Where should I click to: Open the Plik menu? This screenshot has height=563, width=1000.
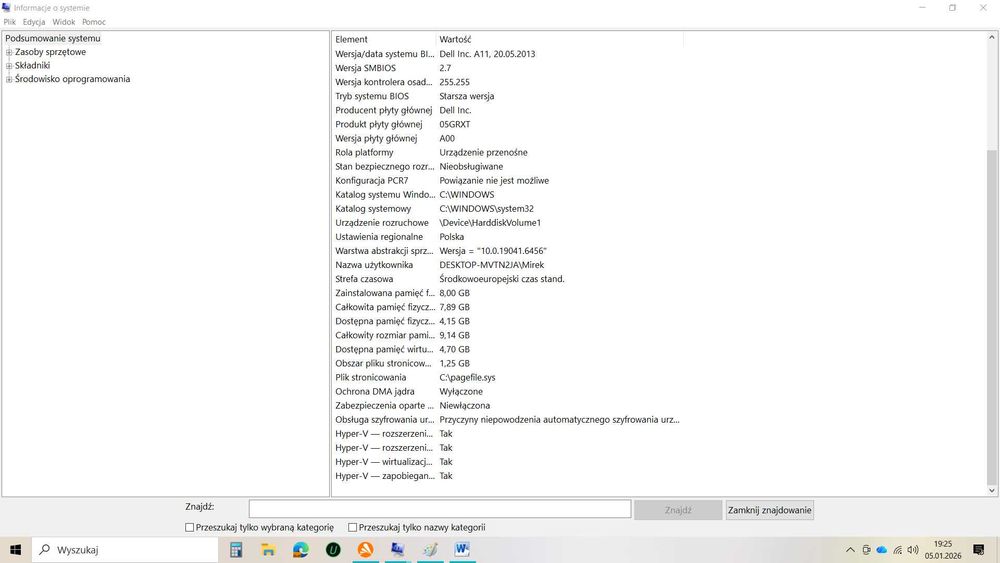pos(10,22)
